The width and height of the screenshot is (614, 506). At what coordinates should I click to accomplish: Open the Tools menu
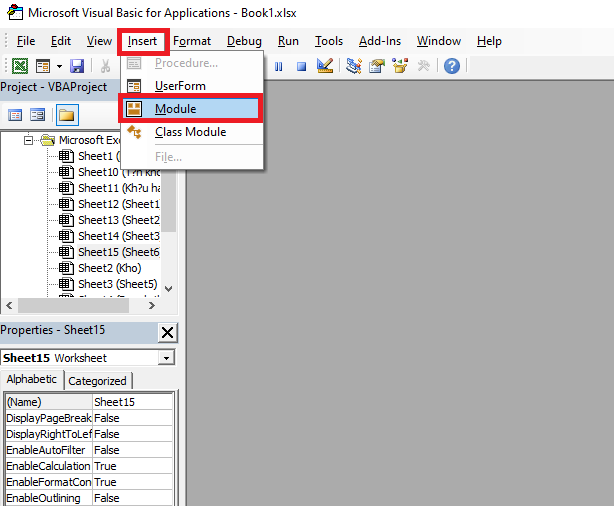(329, 41)
